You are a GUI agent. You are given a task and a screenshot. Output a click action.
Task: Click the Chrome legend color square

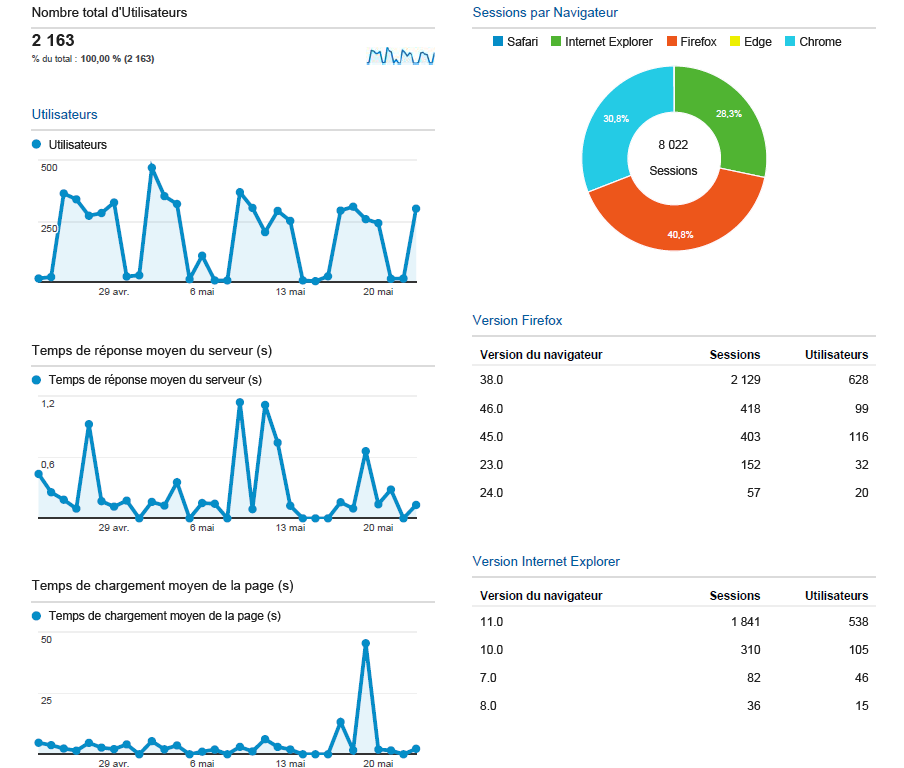pyautogui.click(x=790, y=42)
